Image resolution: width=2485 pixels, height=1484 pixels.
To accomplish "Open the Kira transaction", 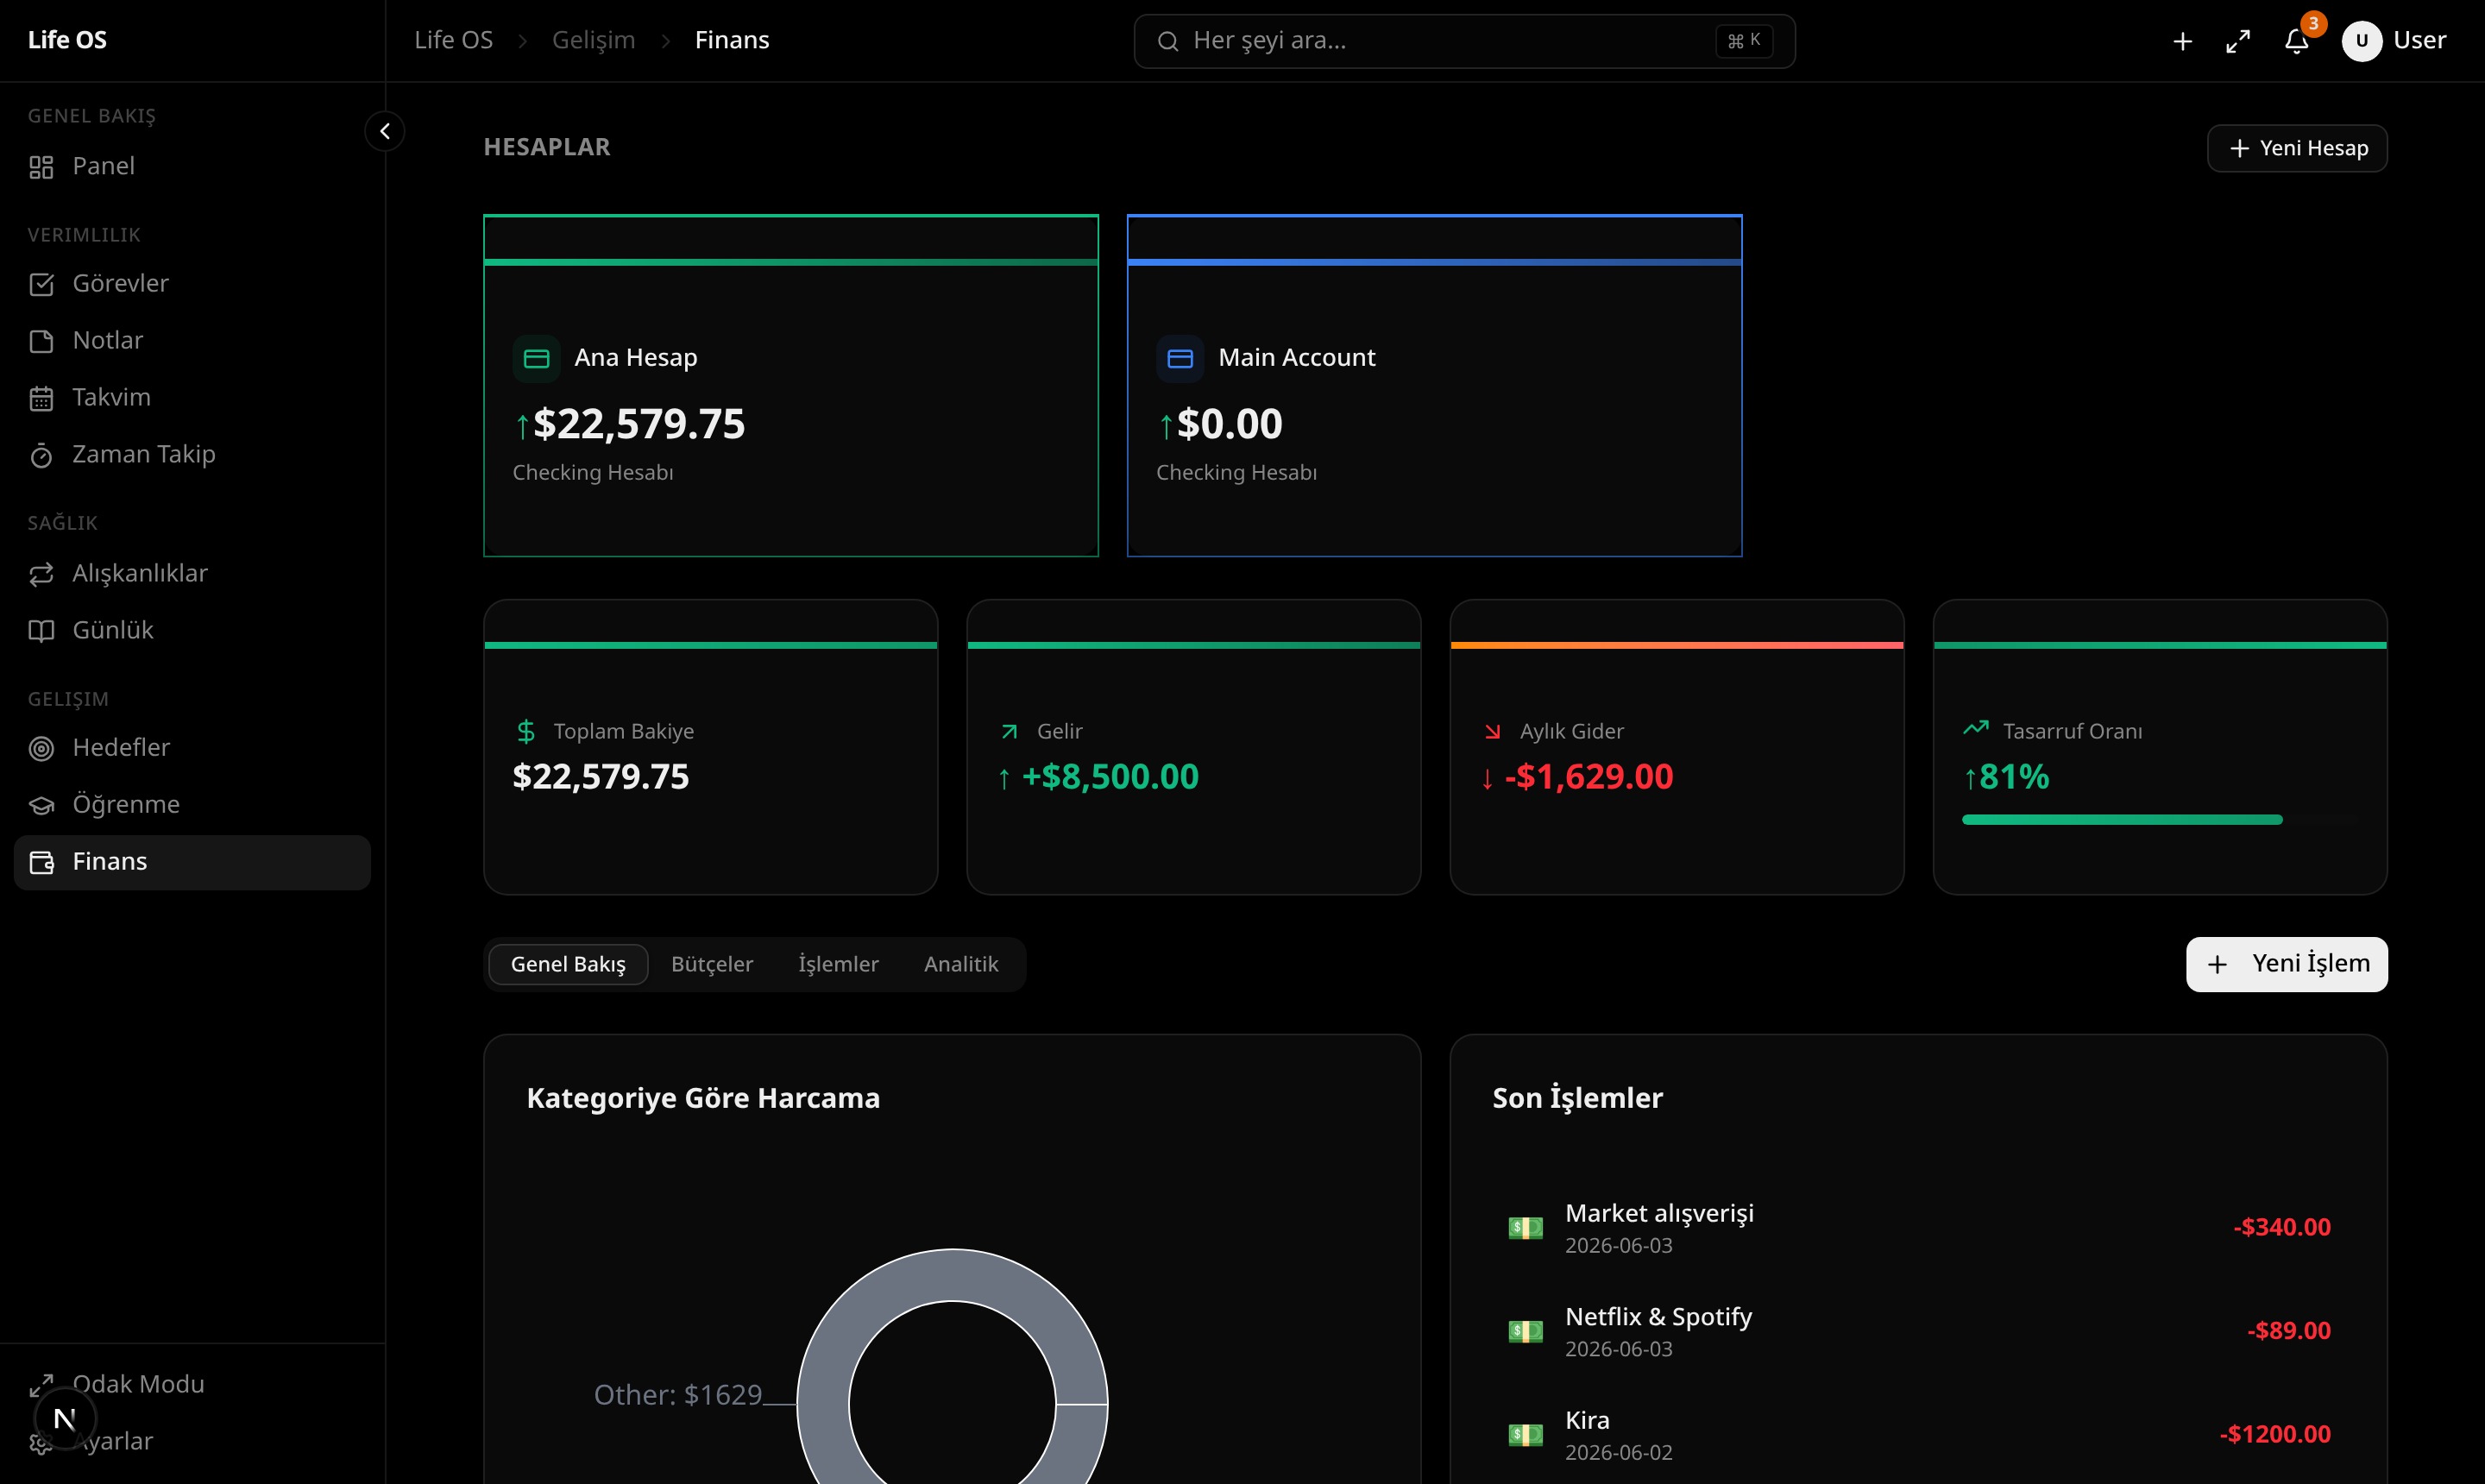I will [x=1918, y=1435].
